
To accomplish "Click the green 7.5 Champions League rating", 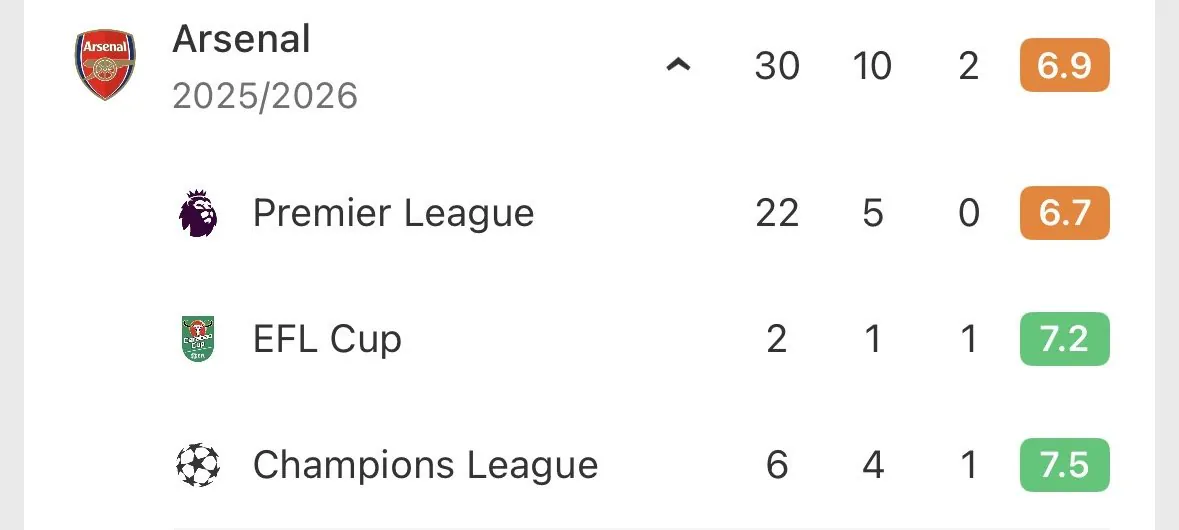I will pos(1064,465).
